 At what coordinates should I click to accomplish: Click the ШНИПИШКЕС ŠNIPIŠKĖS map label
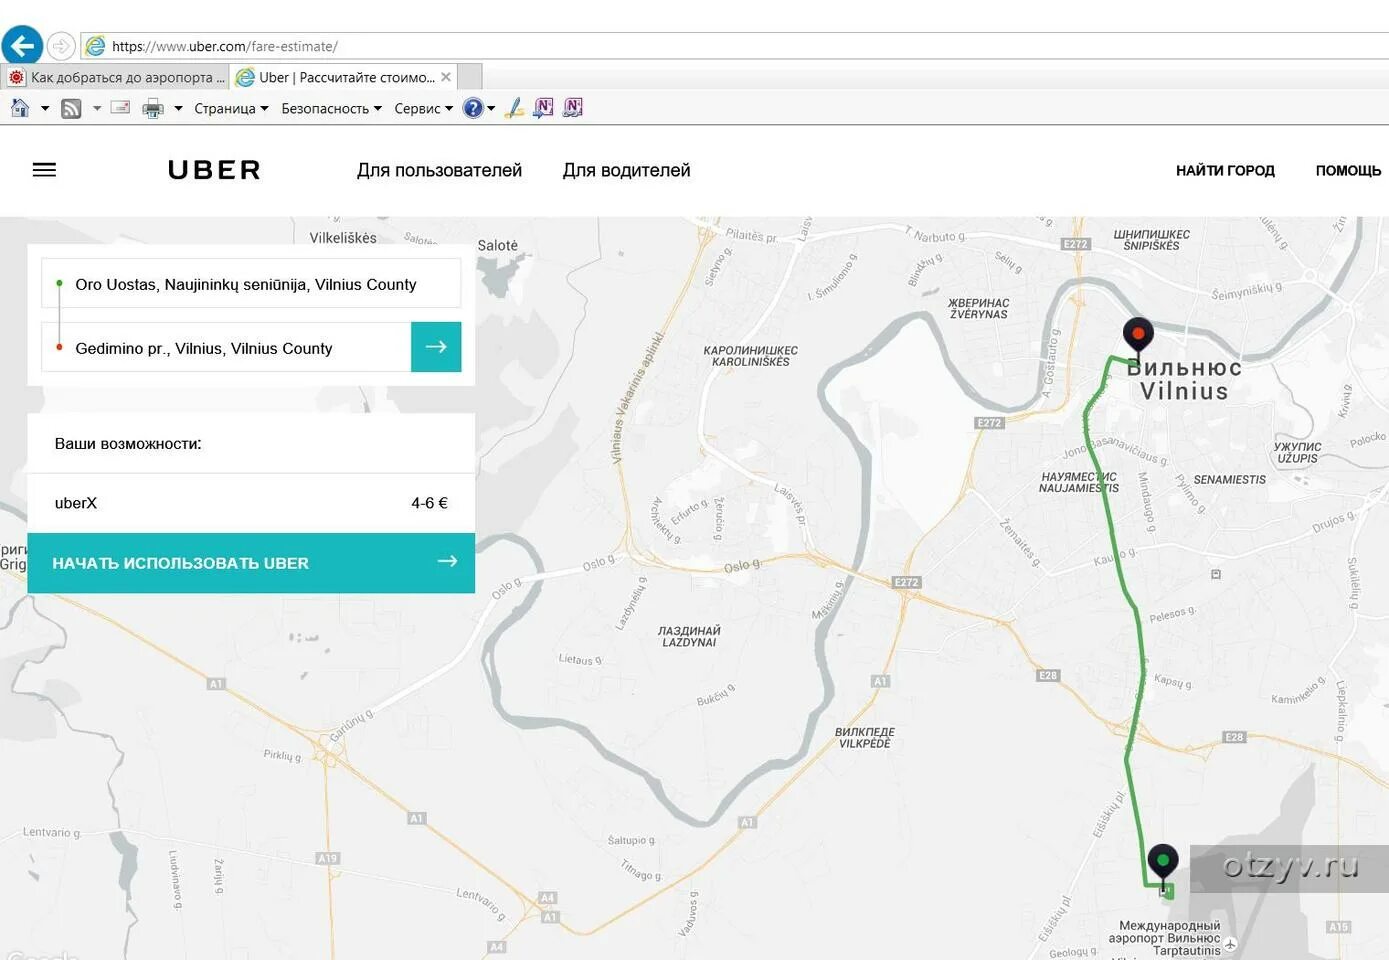tap(1152, 240)
